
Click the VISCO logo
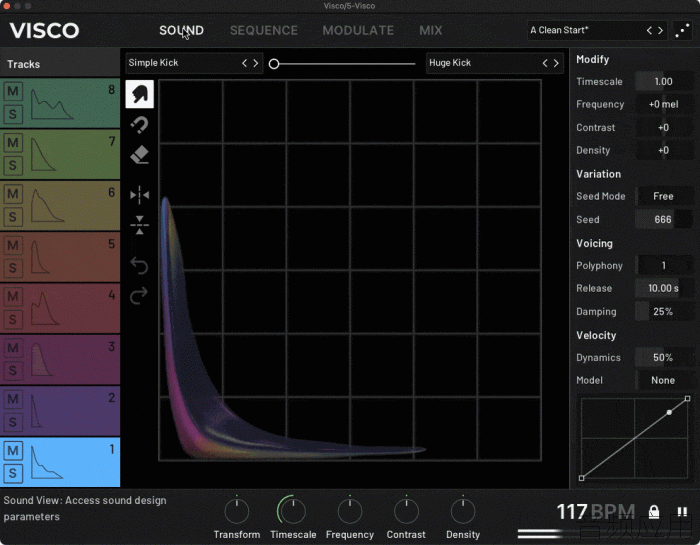tap(44, 30)
